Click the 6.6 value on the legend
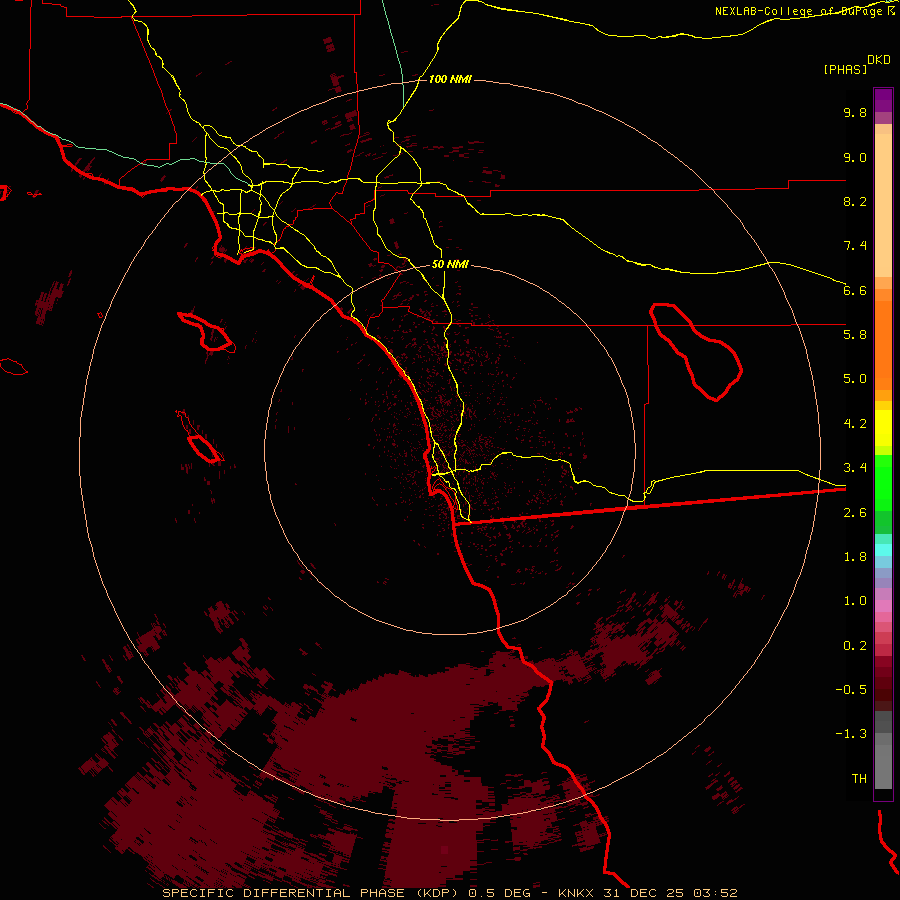The height and width of the screenshot is (900, 900). point(855,290)
